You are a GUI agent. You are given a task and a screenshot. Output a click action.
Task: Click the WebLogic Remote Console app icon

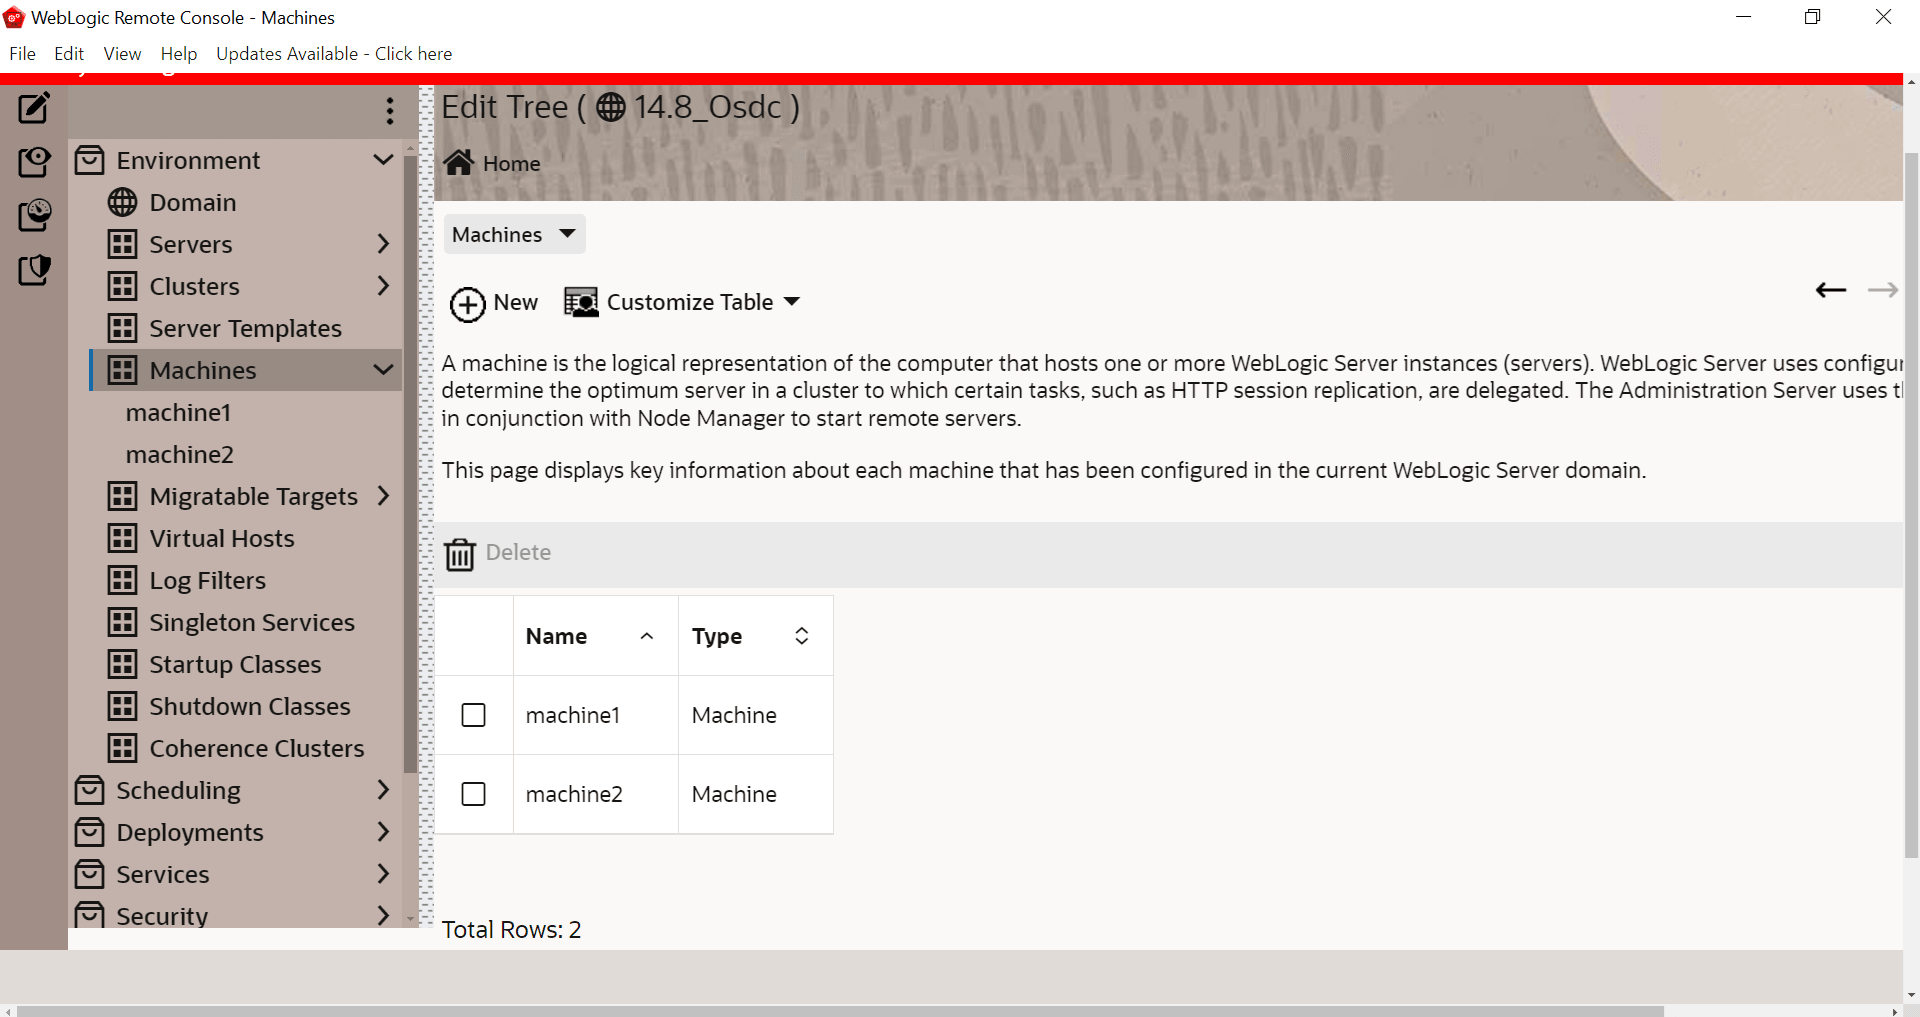coord(14,17)
